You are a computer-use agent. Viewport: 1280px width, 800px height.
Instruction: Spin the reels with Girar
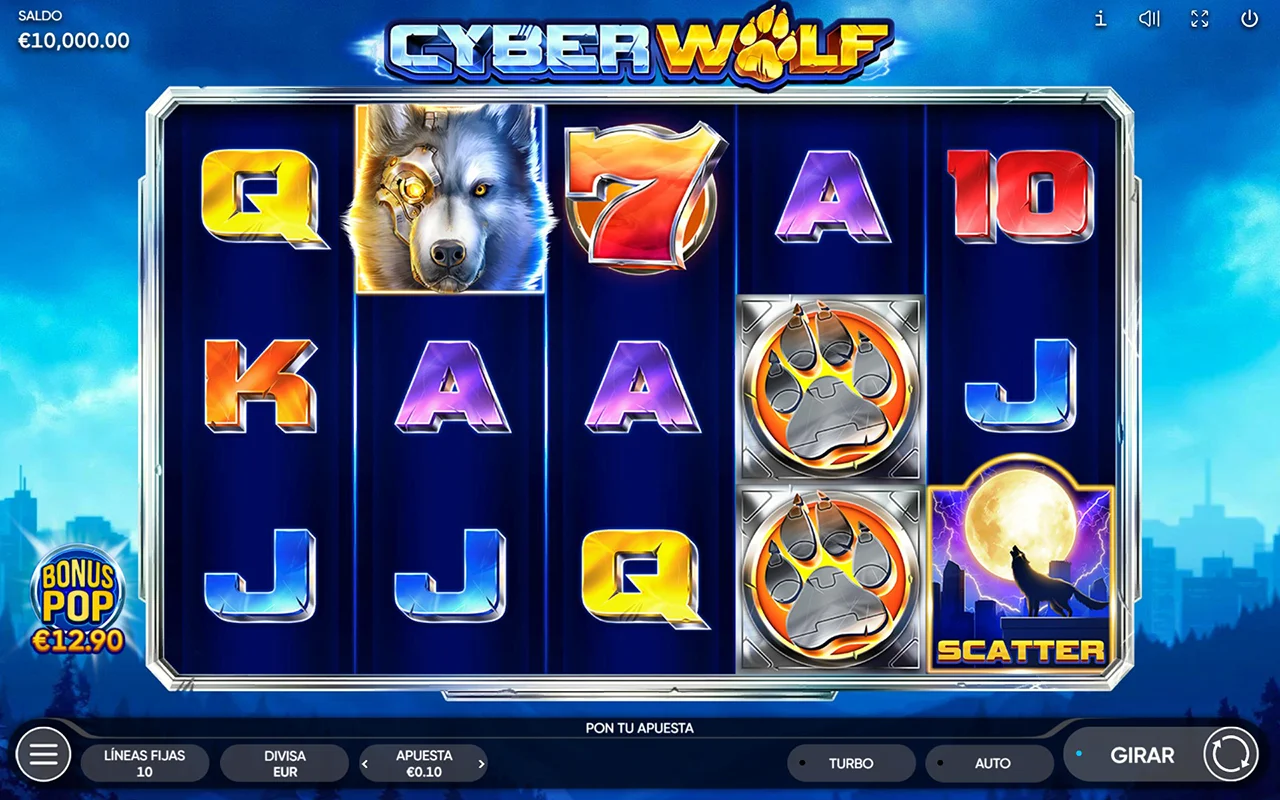click(1161, 755)
